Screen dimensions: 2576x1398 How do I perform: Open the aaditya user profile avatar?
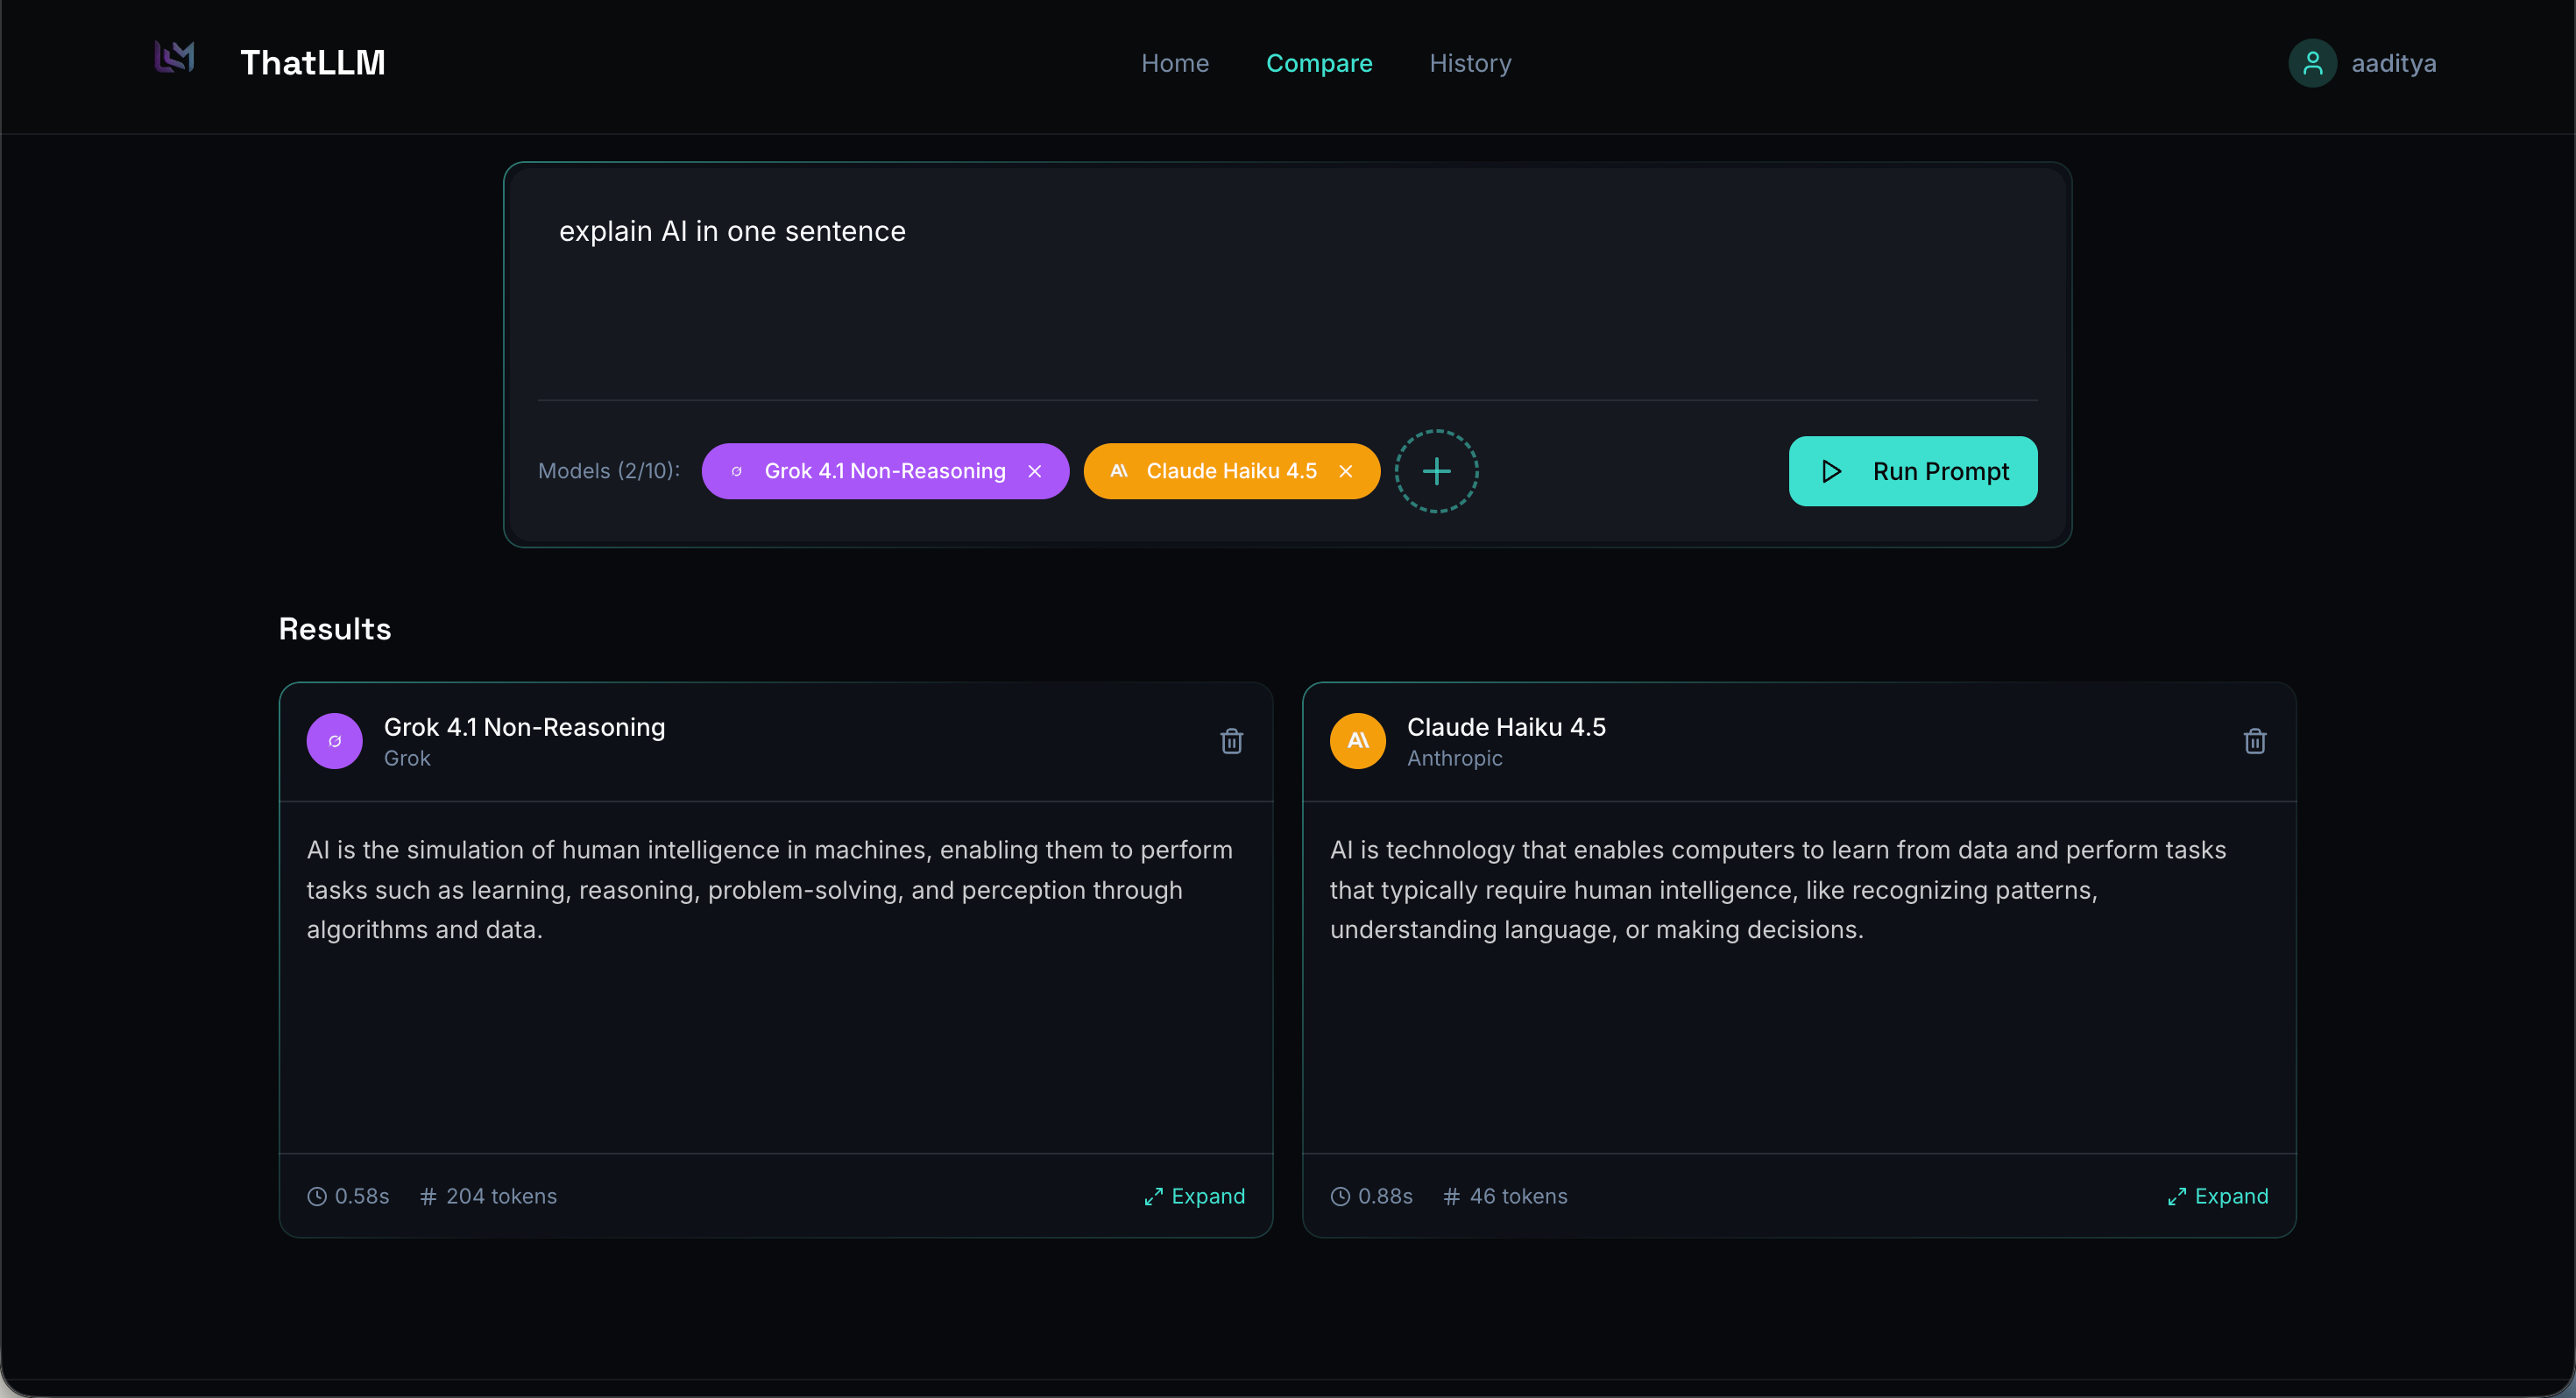point(2311,63)
